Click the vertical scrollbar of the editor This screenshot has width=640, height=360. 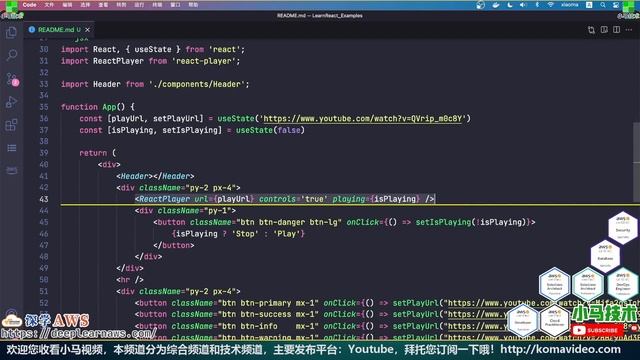coord(636,163)
